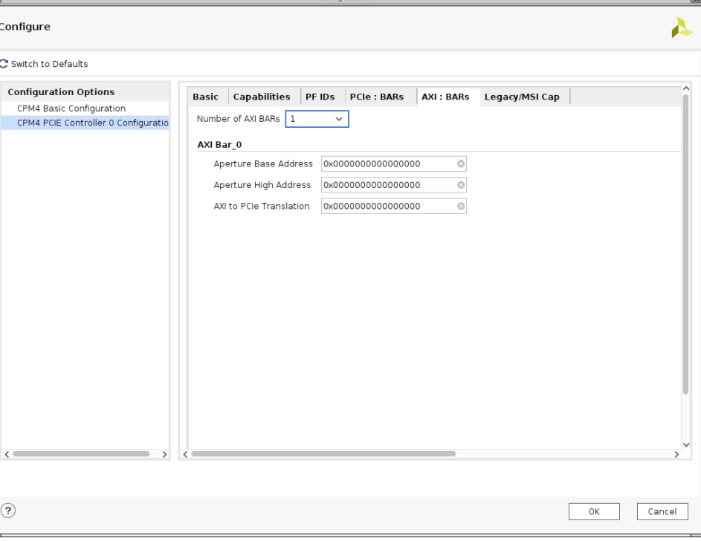Click the Number of AXI BARs label
Viewport: 701px width, 541px height.
[x=238, y=119]
